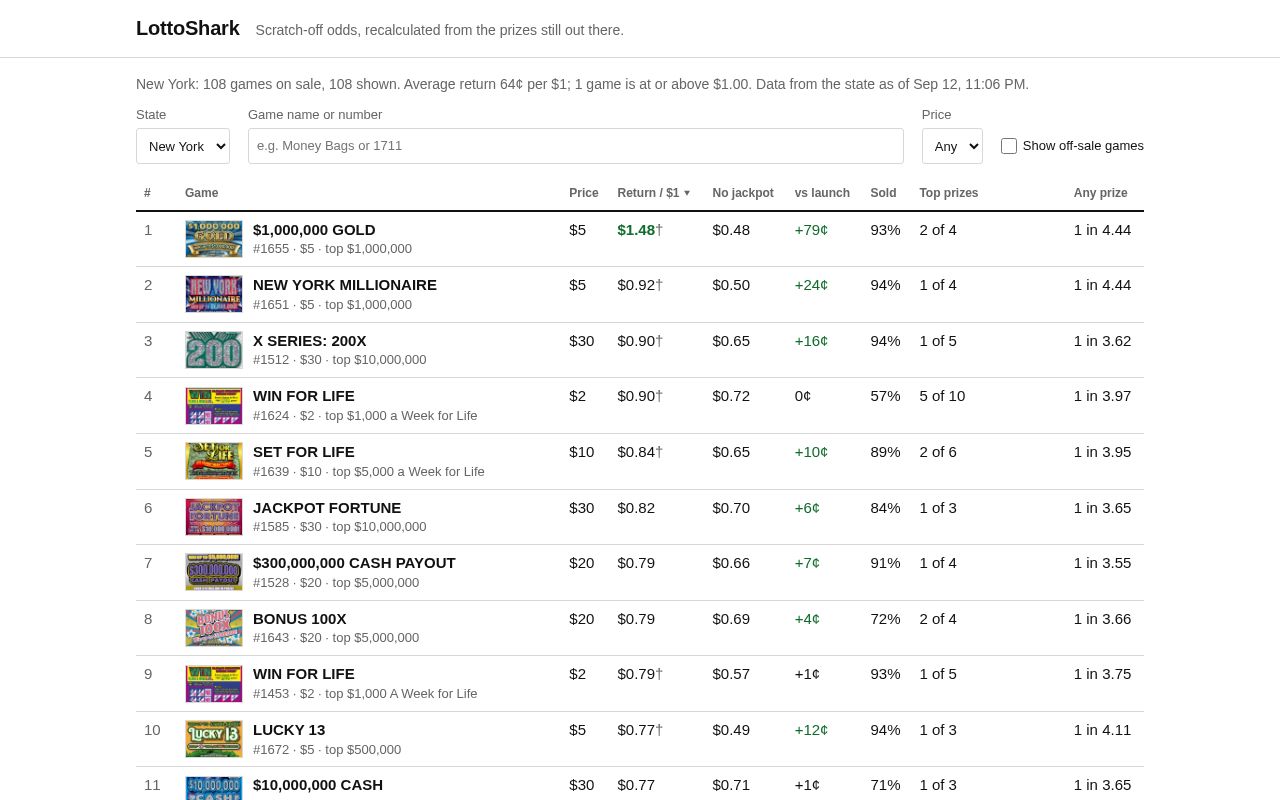The height and width of the screenshot is (800, 1280).
Task: Open the X SERIES: 200X ticket thumbnail
Action: click(214, 350)
